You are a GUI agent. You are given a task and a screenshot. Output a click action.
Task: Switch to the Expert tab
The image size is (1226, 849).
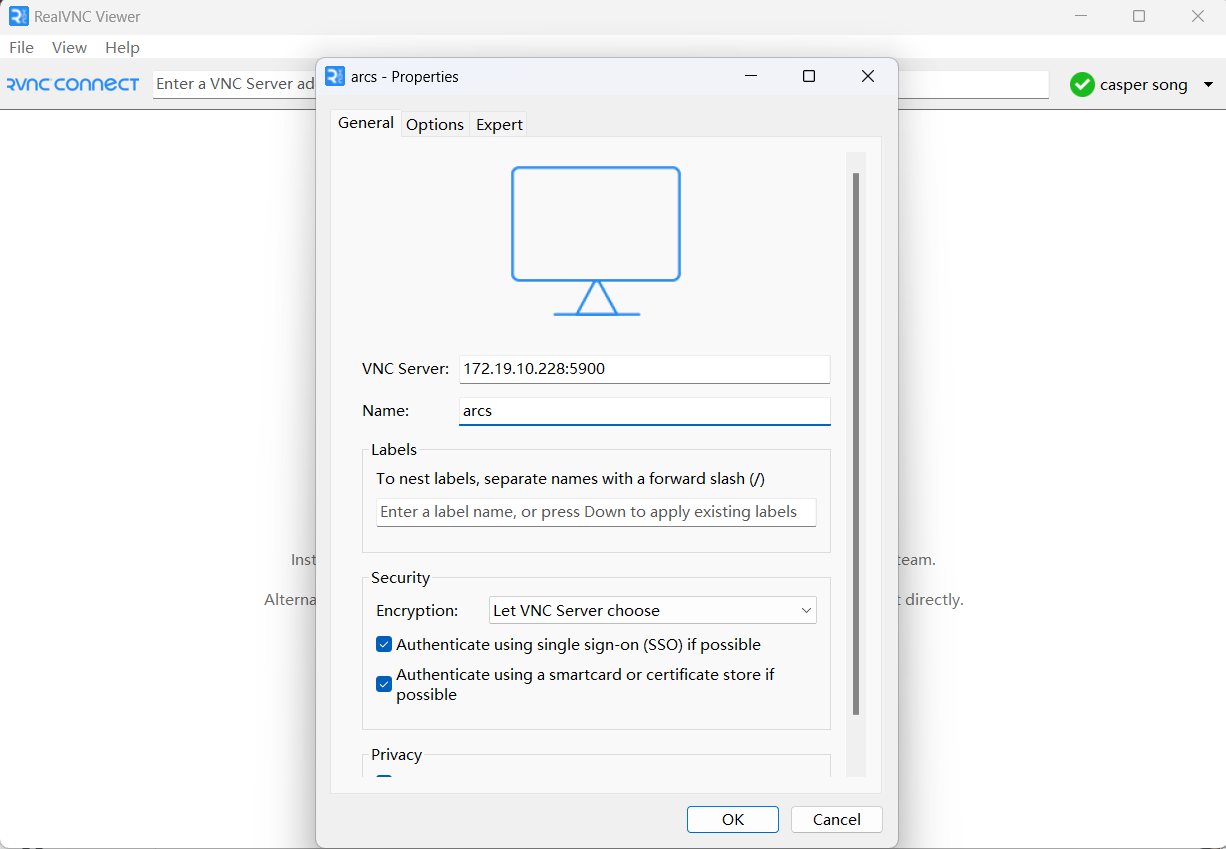click(x=499, y=124)
